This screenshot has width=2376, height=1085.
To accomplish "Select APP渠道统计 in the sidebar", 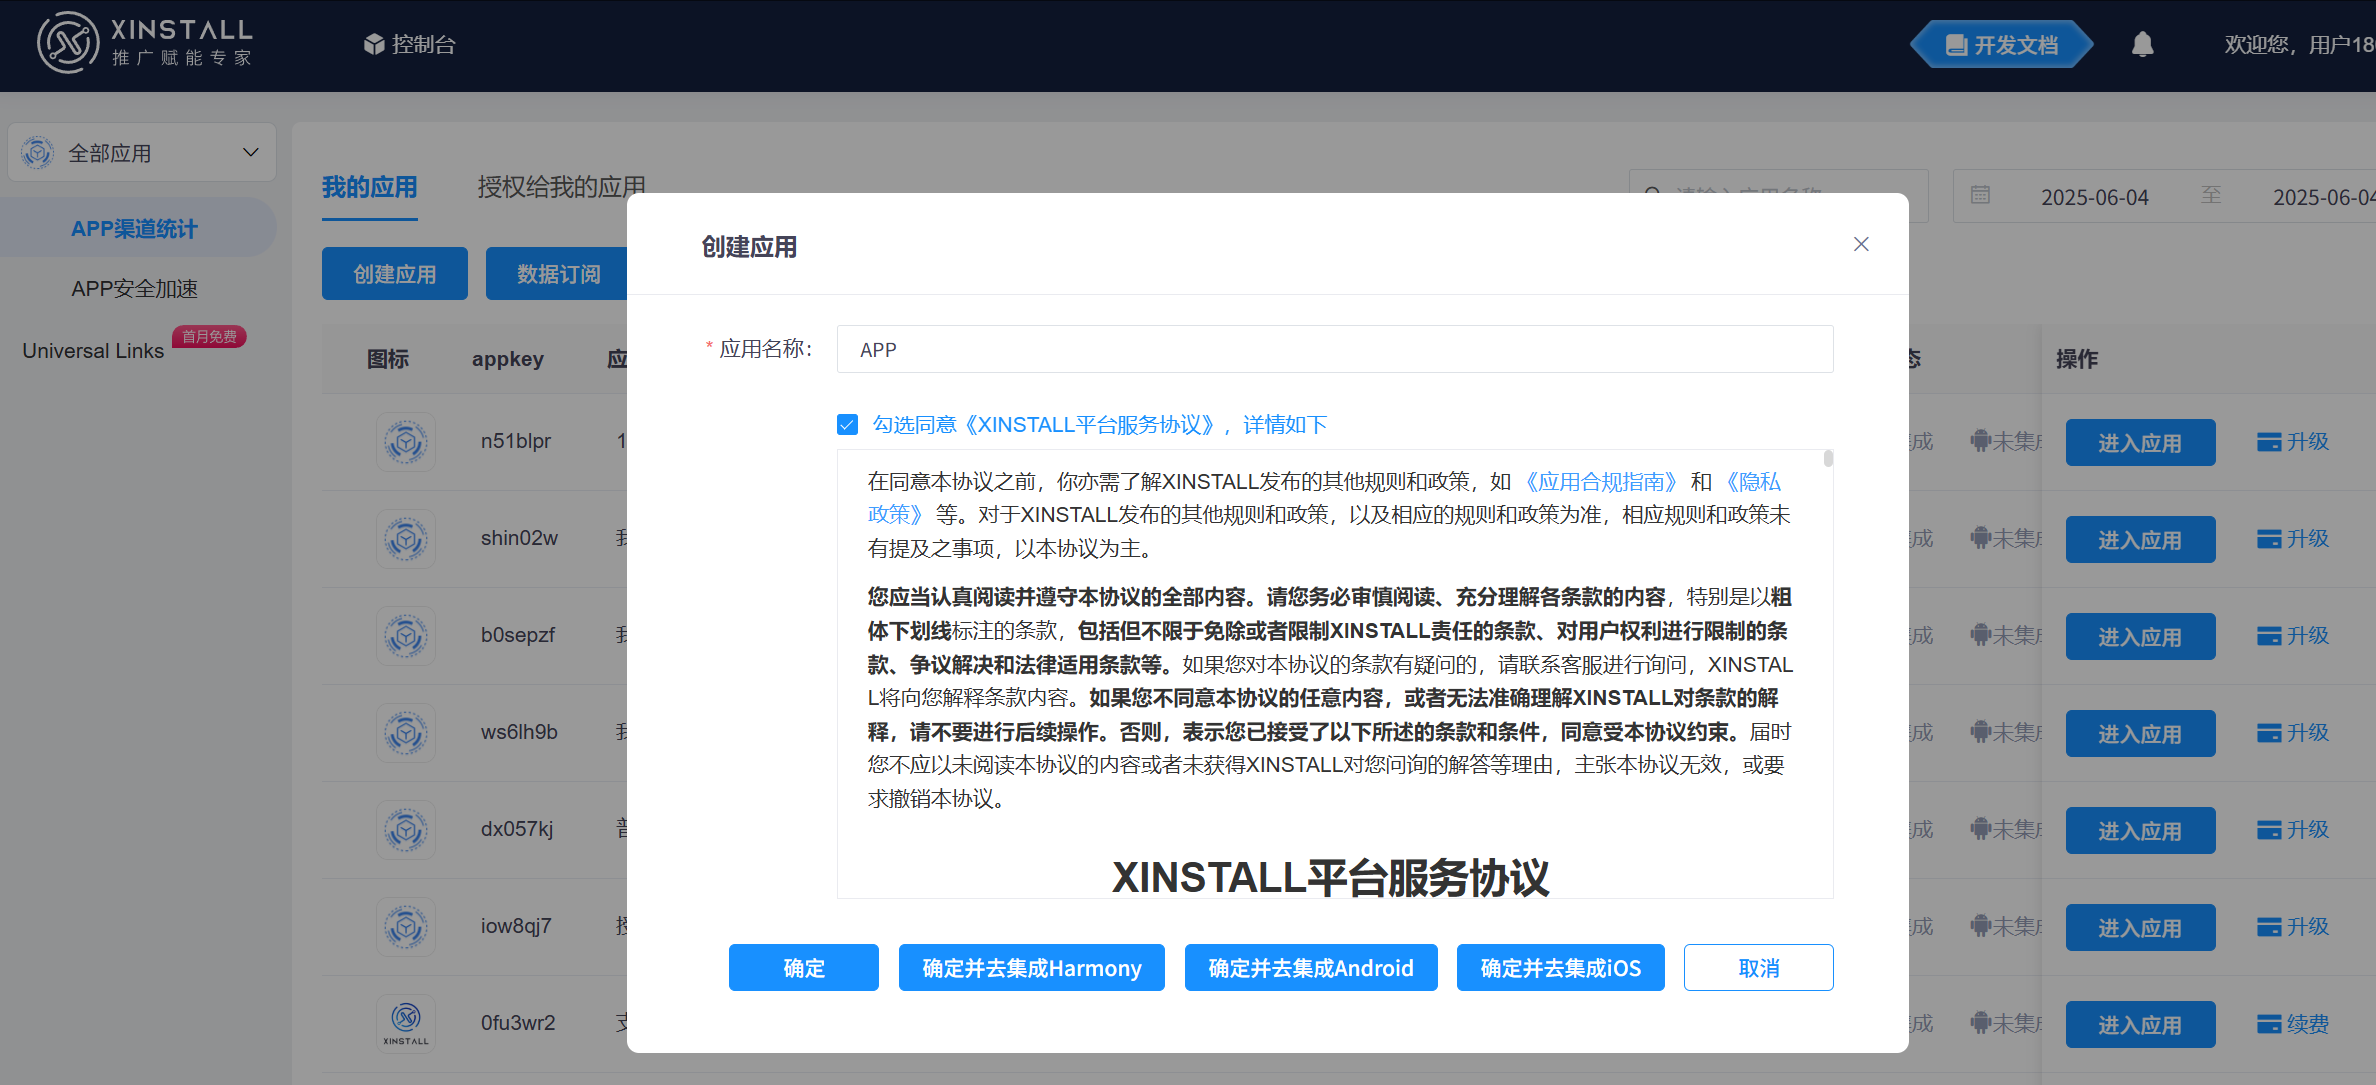I will [x=134, y=229].
